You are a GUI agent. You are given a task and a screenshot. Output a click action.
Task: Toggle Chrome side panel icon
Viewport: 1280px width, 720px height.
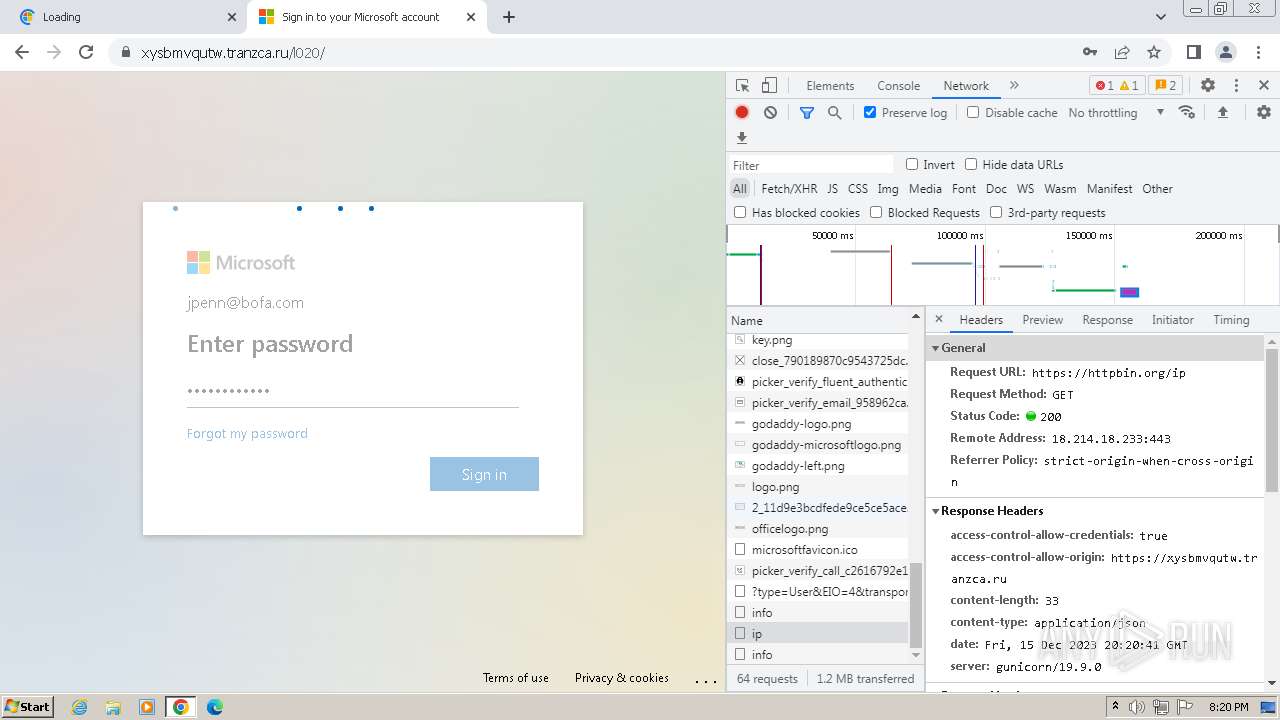pyautogui.click(x=1194, y=52)
